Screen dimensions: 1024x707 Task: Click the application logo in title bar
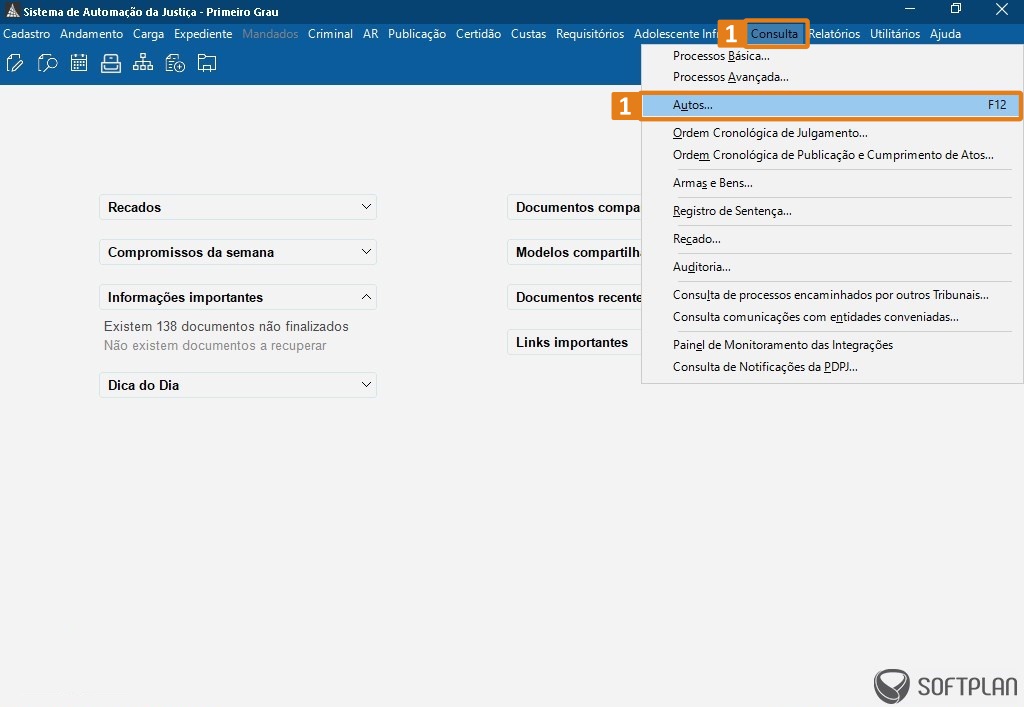12,10
